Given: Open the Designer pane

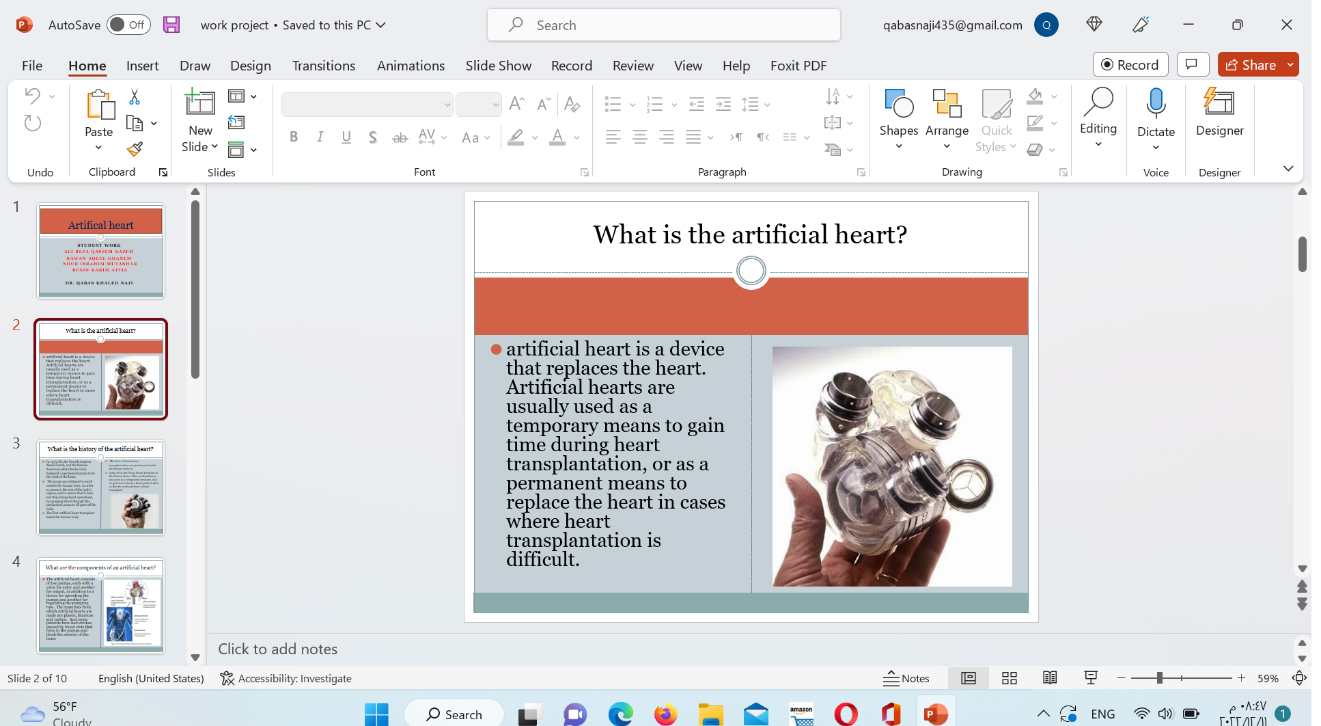Looking at the screenshot, I should tap(1219, 112).
